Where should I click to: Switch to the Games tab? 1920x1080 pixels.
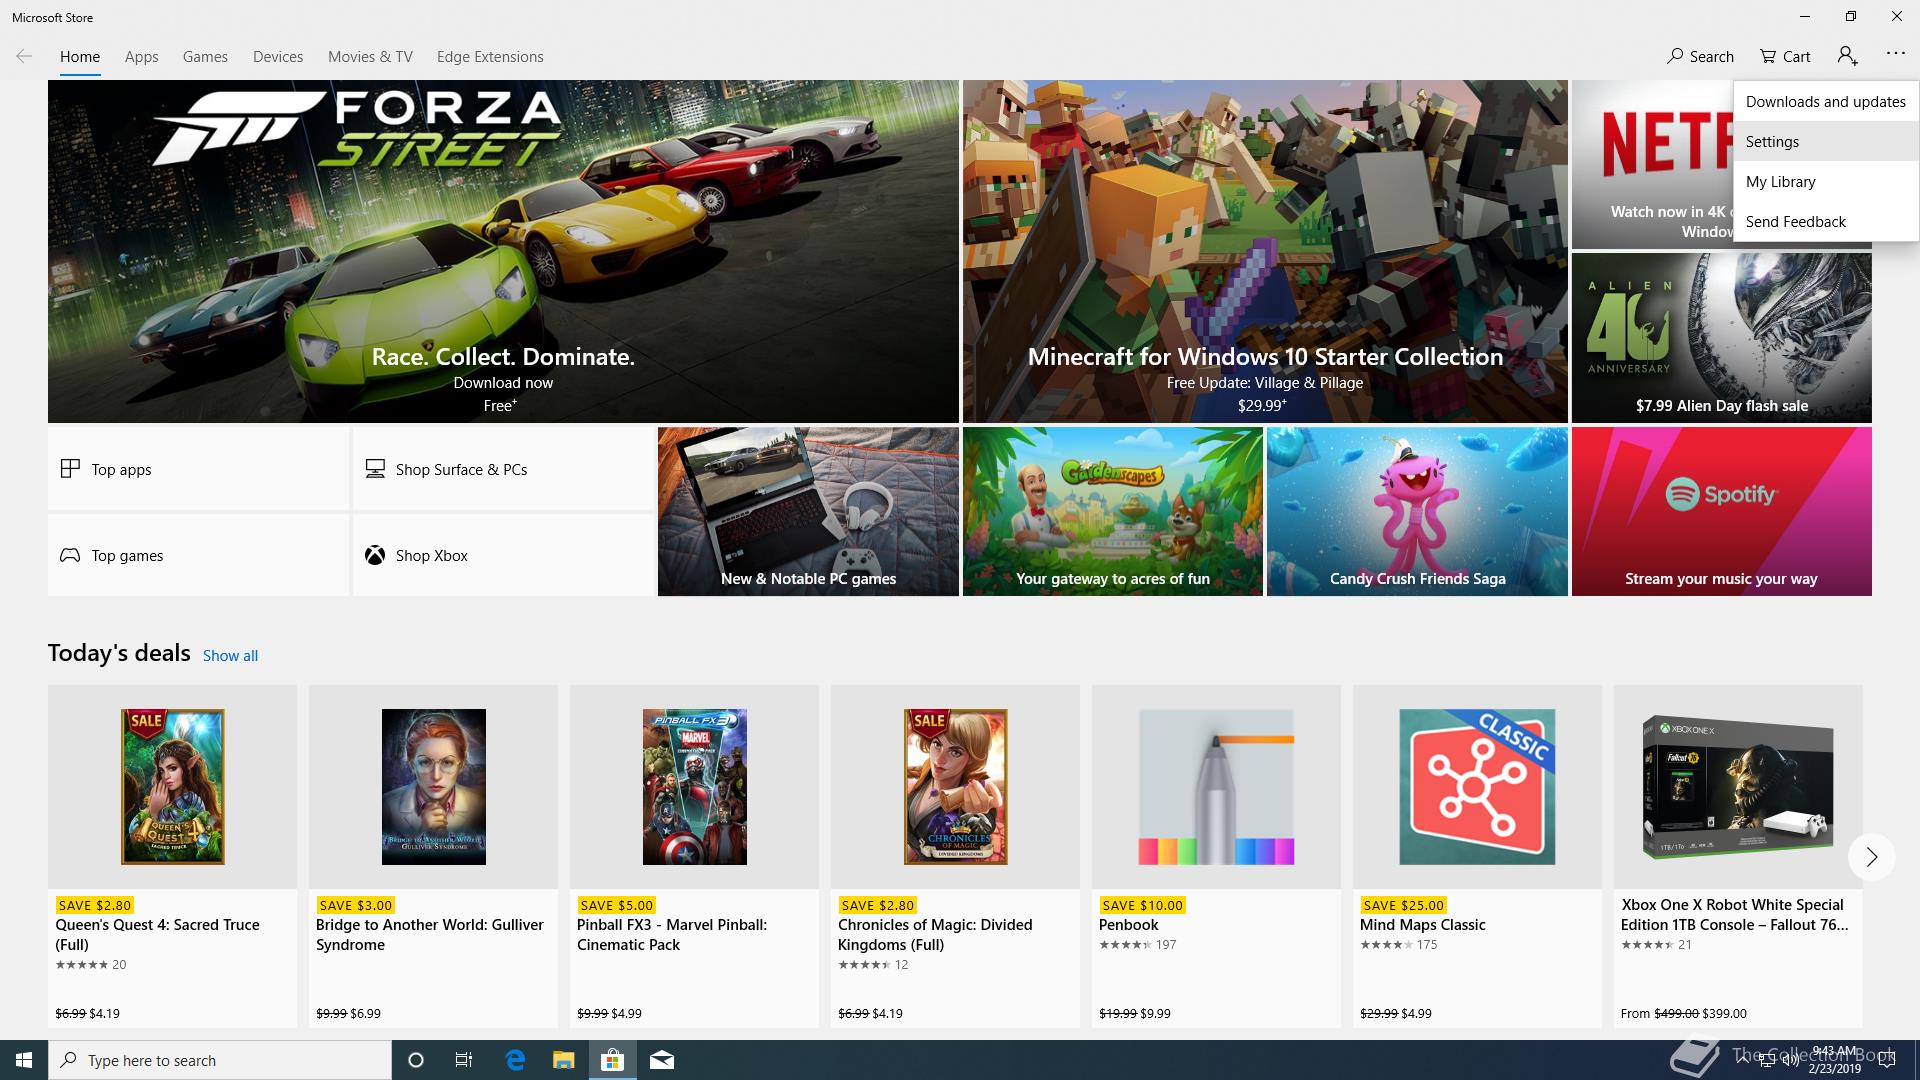click(x=205, y=57)
